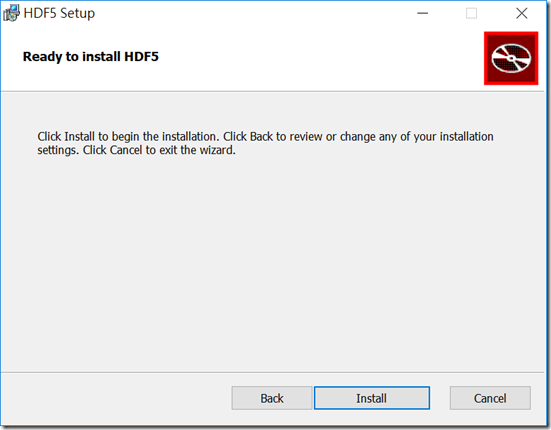Click the 'Click Install to begin' instruction text
Image resolution: width=551 pixels, height=430 pixels.
tap(265, 143)
